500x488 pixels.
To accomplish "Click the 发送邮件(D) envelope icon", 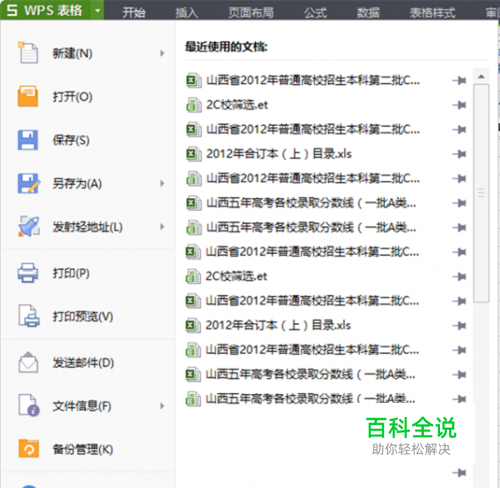I will click(28, 362).
